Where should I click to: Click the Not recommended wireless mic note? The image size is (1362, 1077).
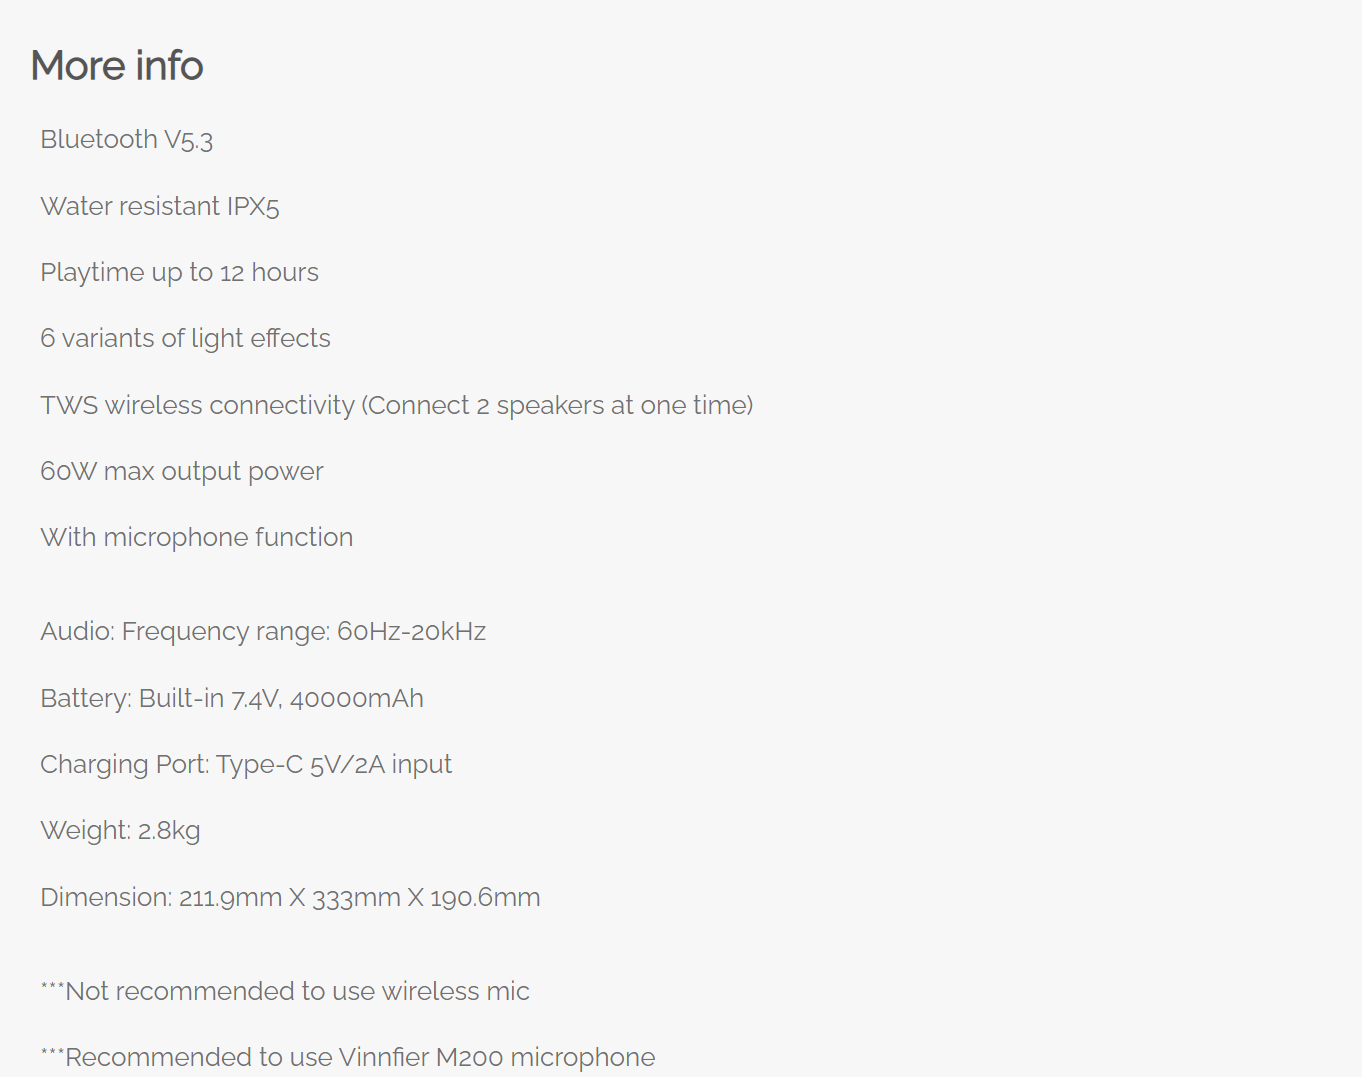click(285, 991)
